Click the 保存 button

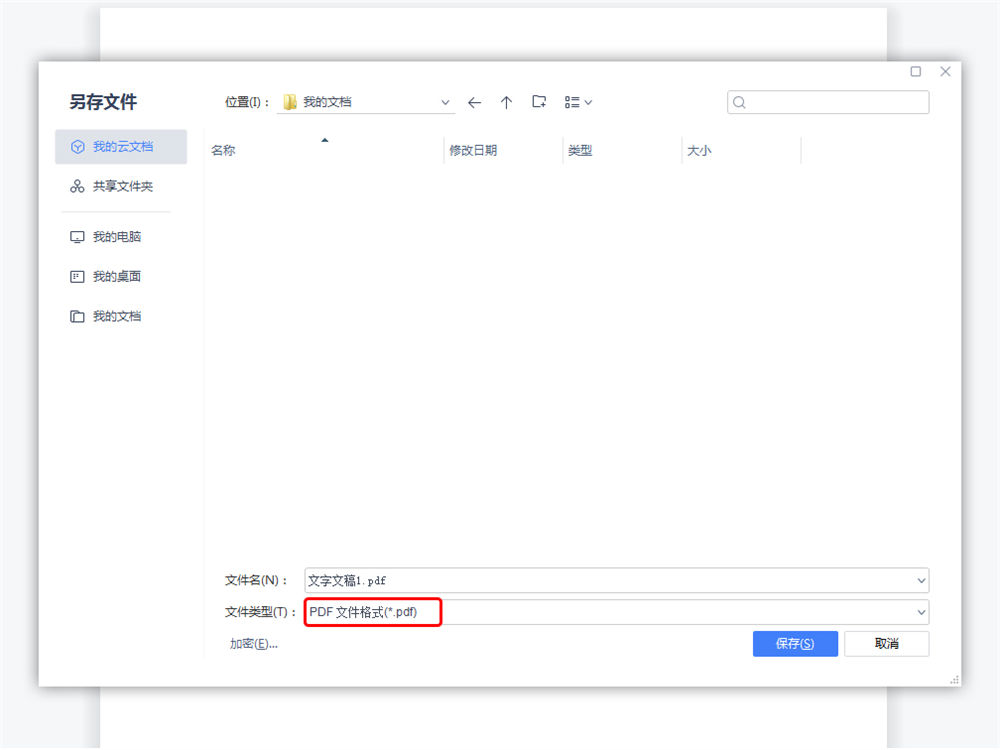(x=794, y=644)
